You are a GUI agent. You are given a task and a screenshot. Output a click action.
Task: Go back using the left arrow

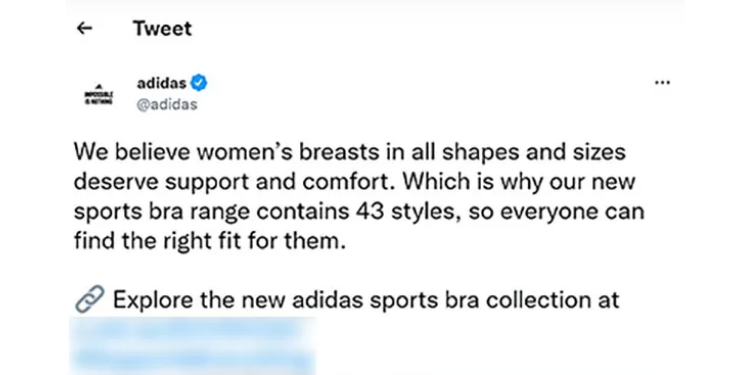coord(84,29)
